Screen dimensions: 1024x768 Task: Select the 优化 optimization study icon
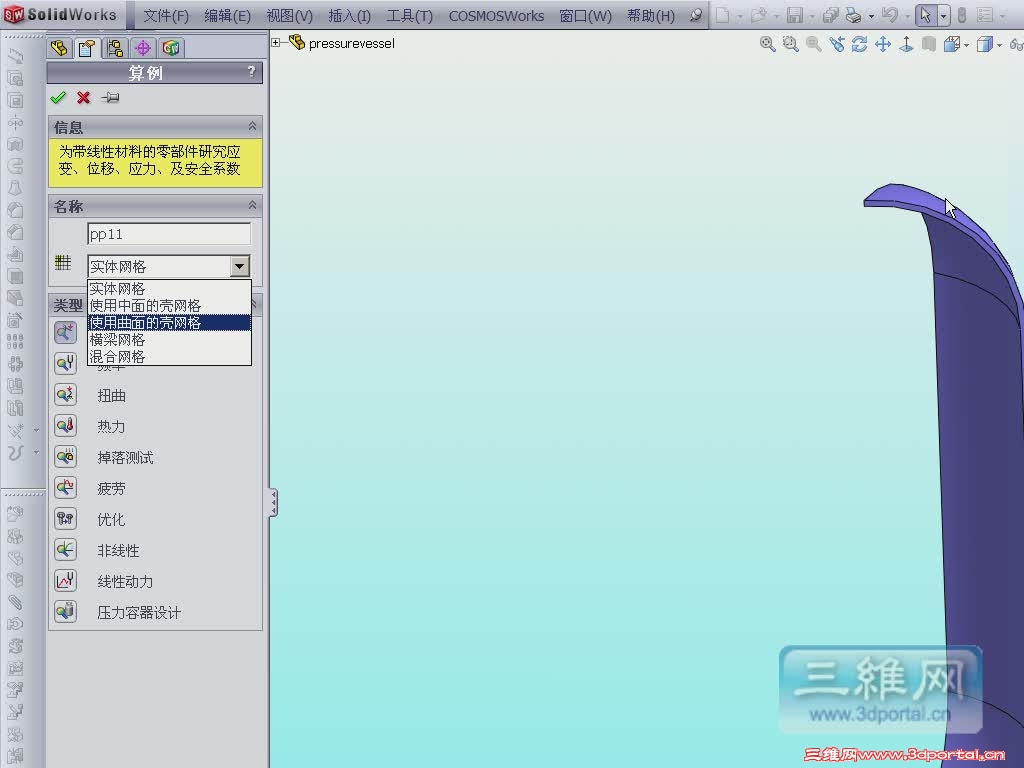coord(65,519)
